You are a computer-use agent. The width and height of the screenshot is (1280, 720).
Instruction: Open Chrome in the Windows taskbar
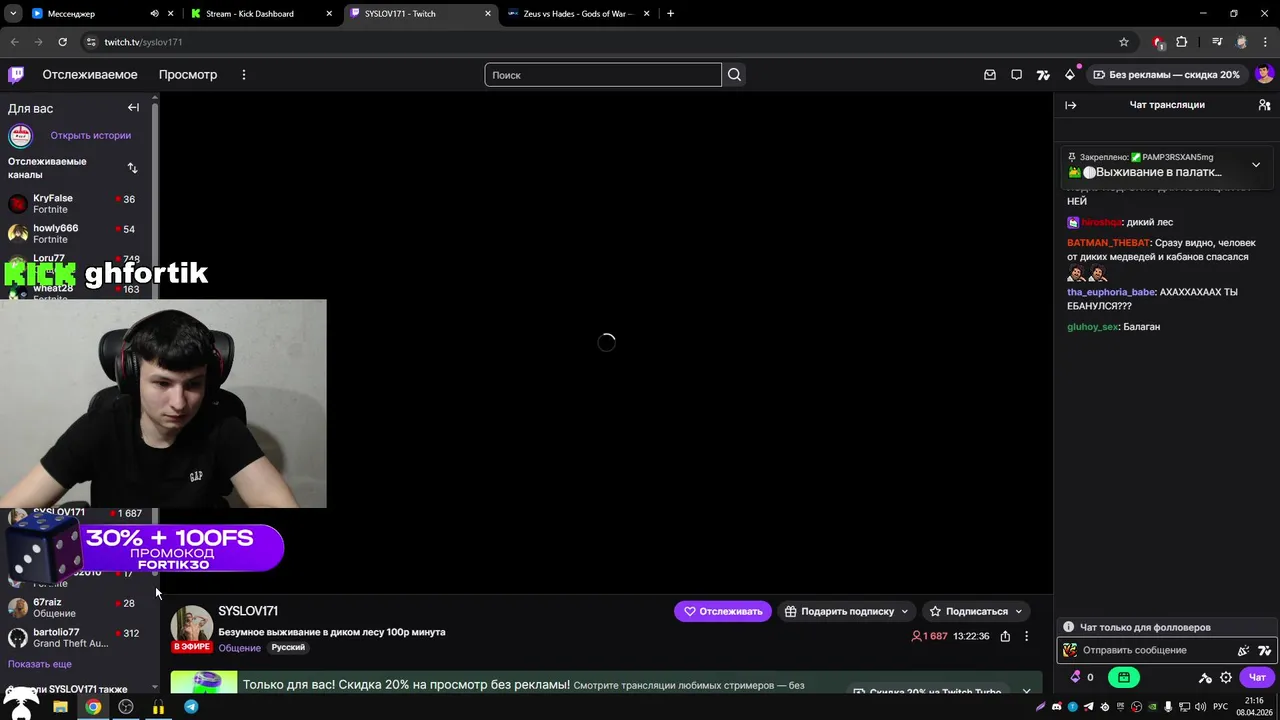(x=93, y=707)
